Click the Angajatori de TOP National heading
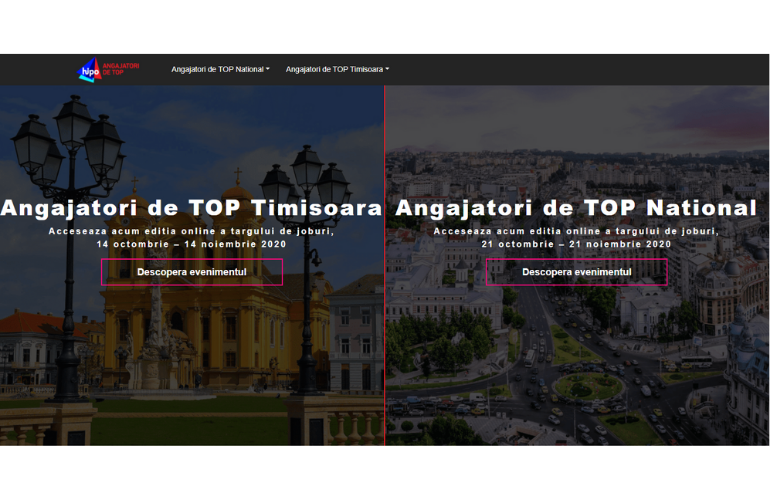This screenshot has width=770, height=500. click(577, 208)
